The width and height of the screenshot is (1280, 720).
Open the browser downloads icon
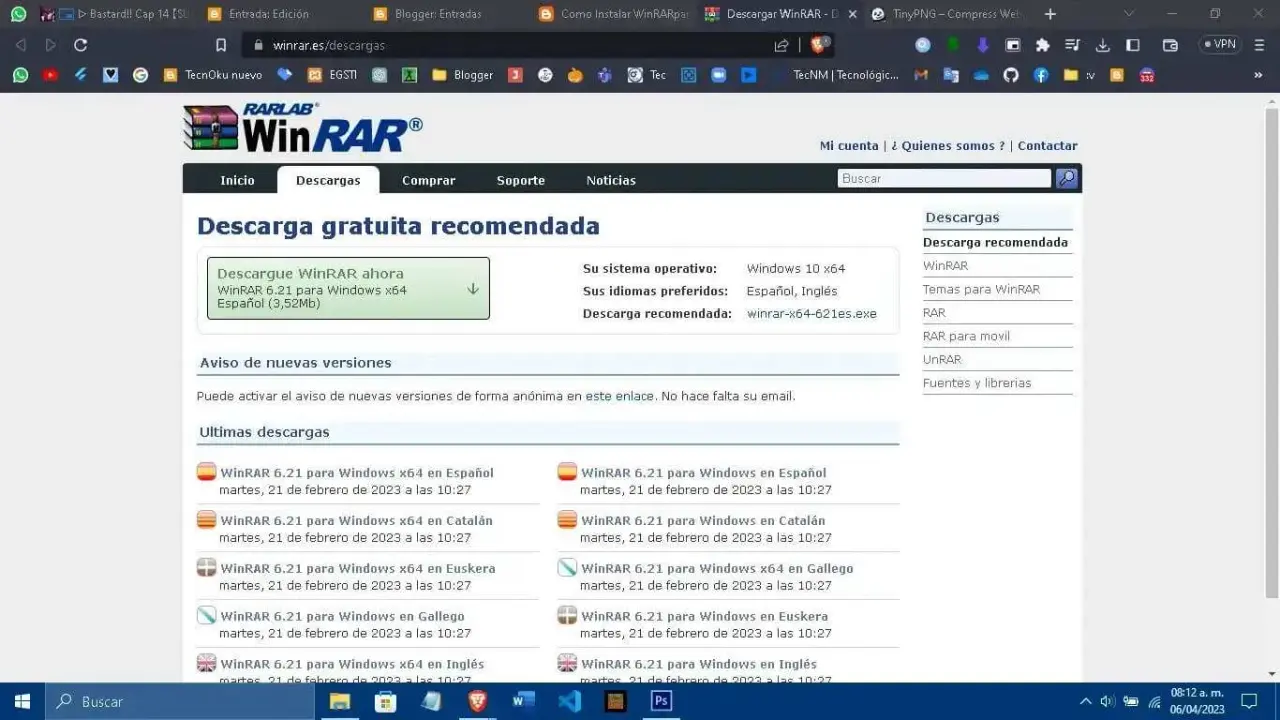tap(1103, 45)
